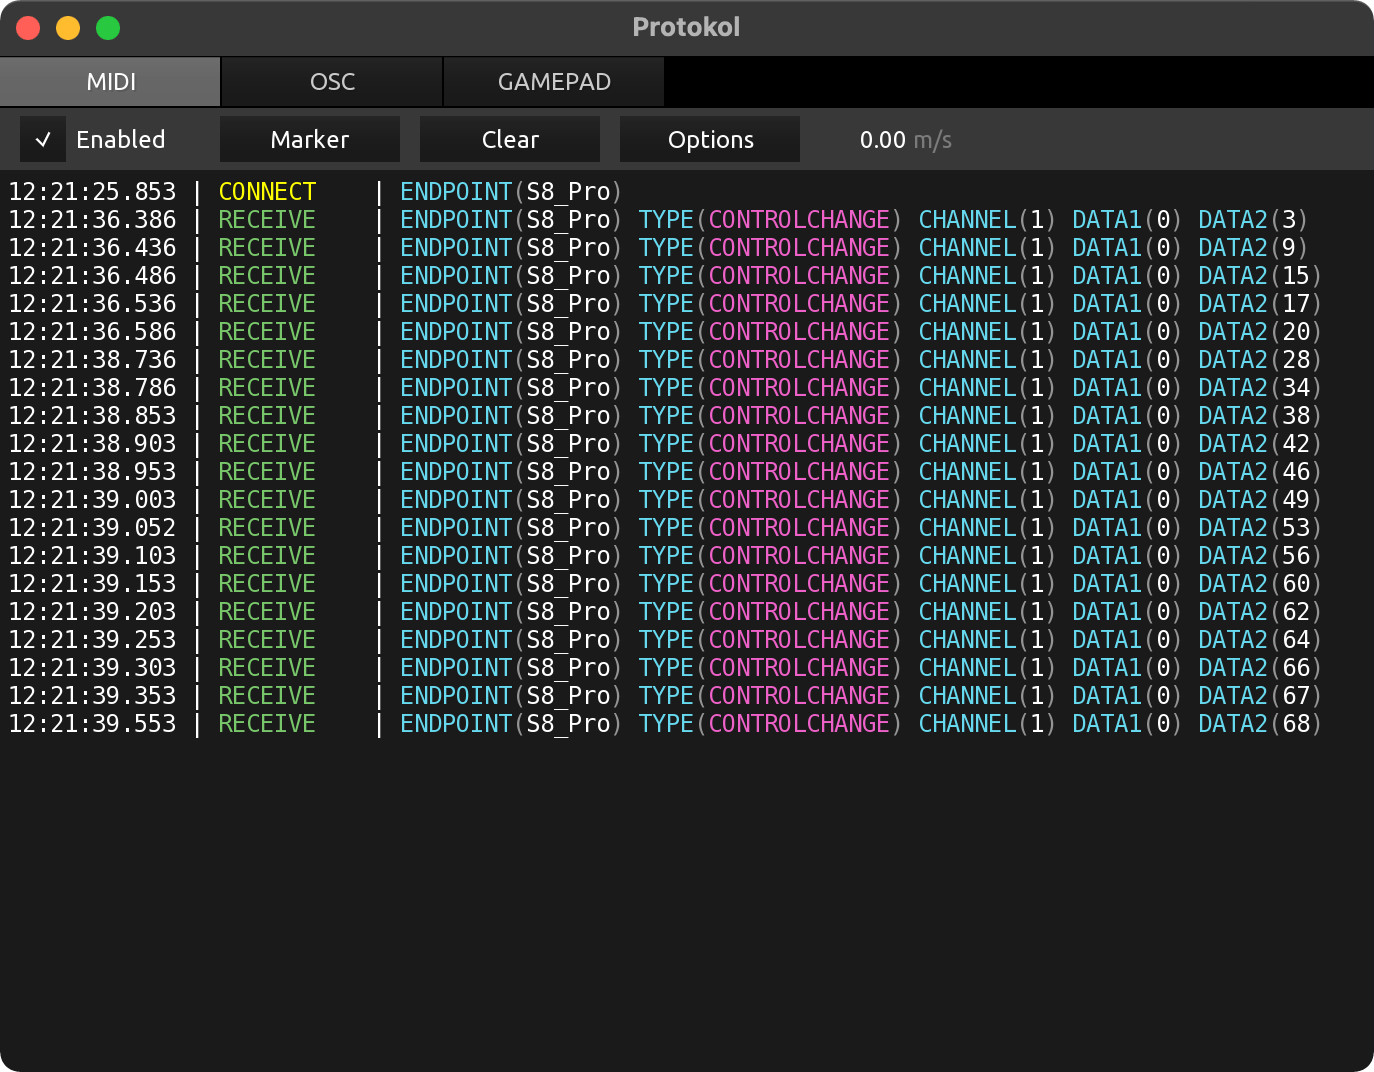The image size is (1374, 1072).
Task: Open the Options panel
Action: click(709, 139)
